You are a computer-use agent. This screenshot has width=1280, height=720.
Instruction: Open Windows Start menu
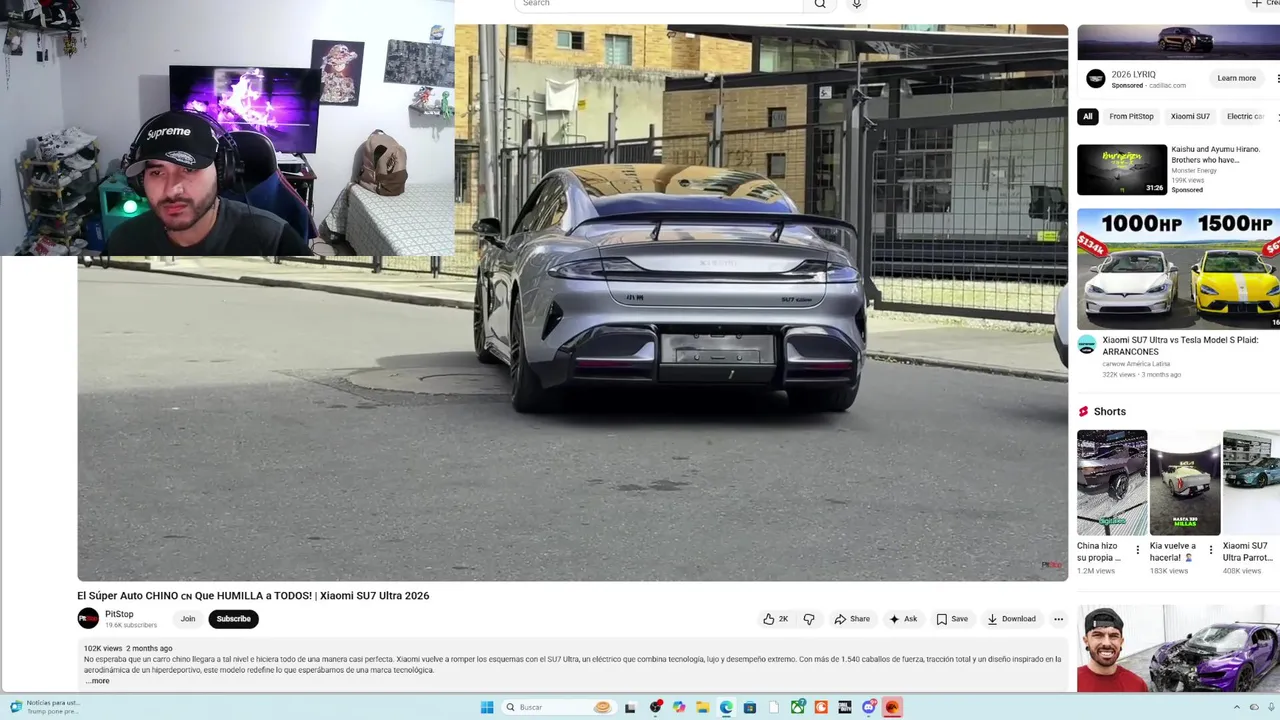(487, 707)
